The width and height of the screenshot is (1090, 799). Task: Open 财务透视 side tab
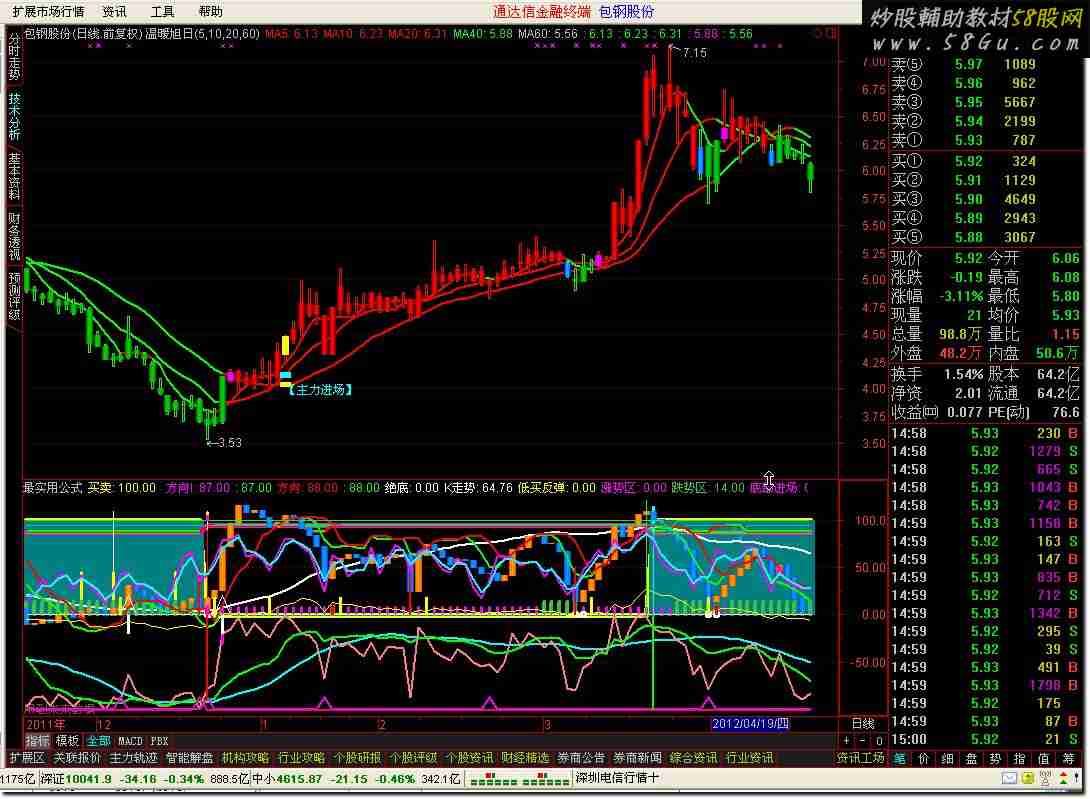(x=14, y=236)
